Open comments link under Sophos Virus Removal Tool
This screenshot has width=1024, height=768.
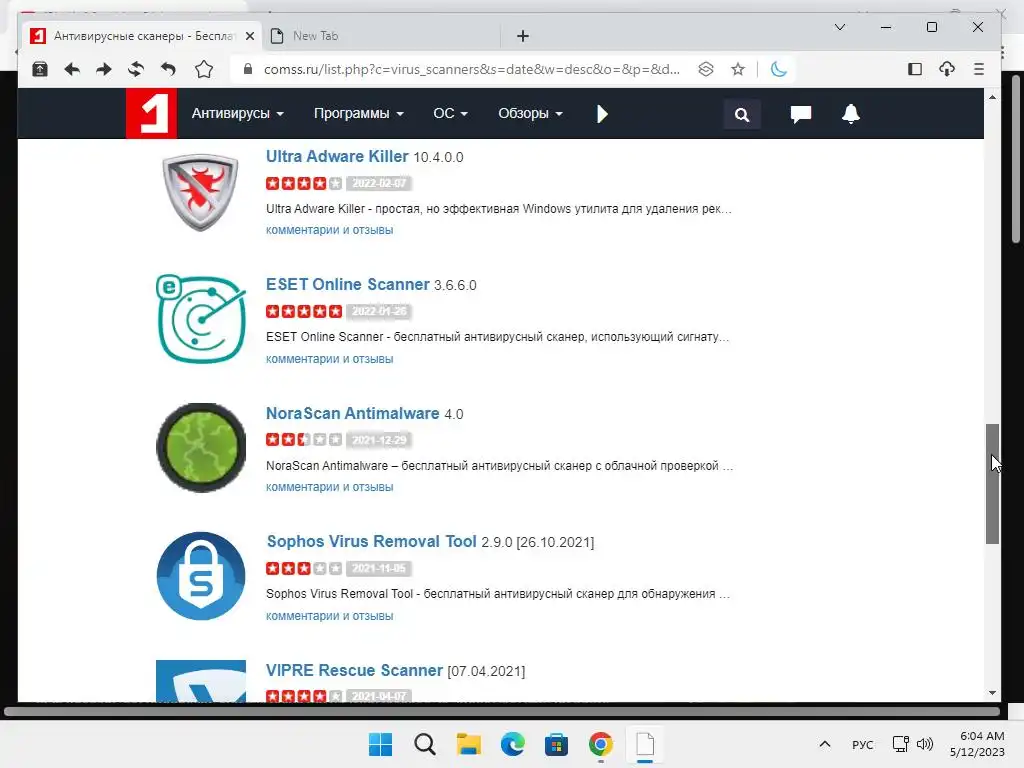[329, 616]
